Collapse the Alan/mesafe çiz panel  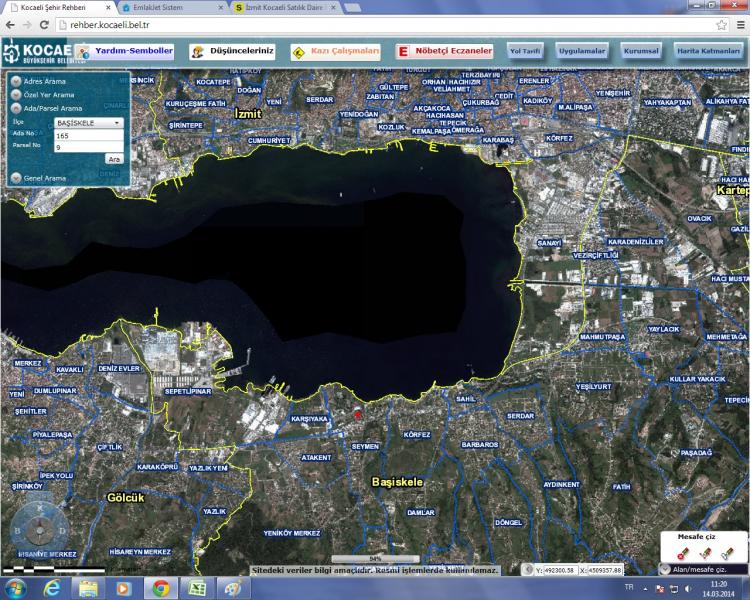665,569
